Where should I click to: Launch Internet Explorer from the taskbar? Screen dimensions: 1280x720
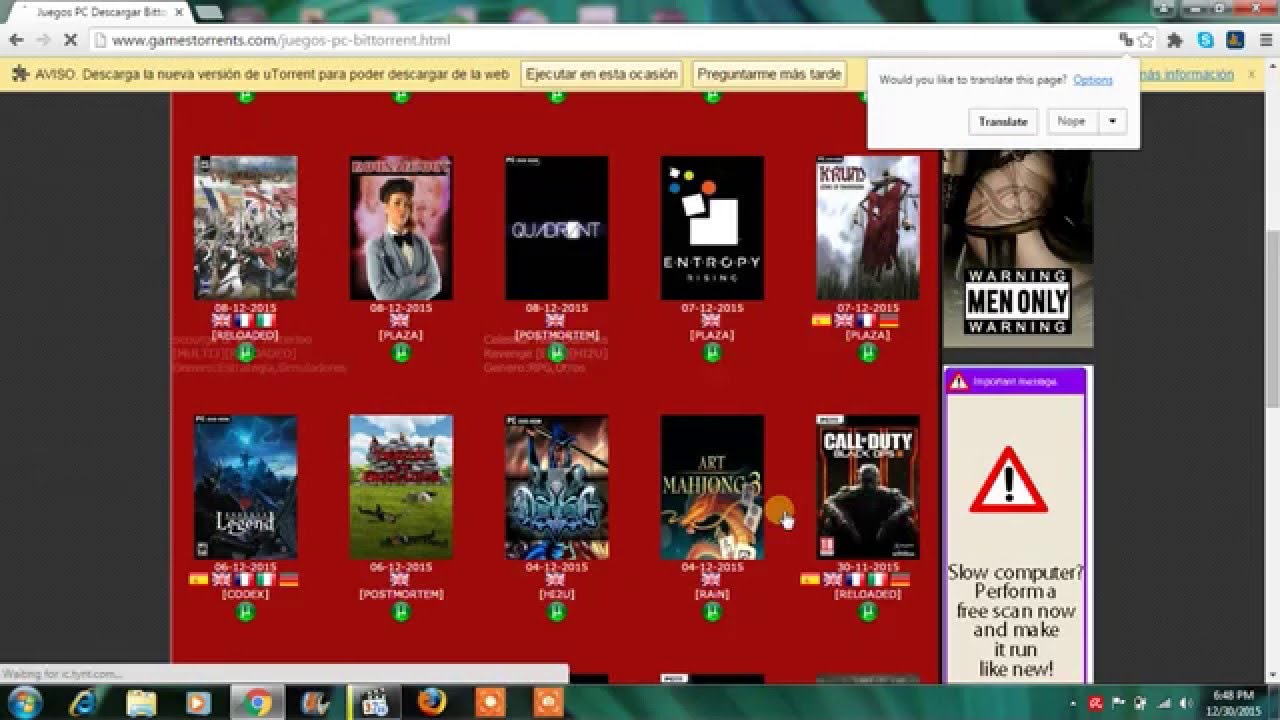pyautogui.click(x=84, y=703)
